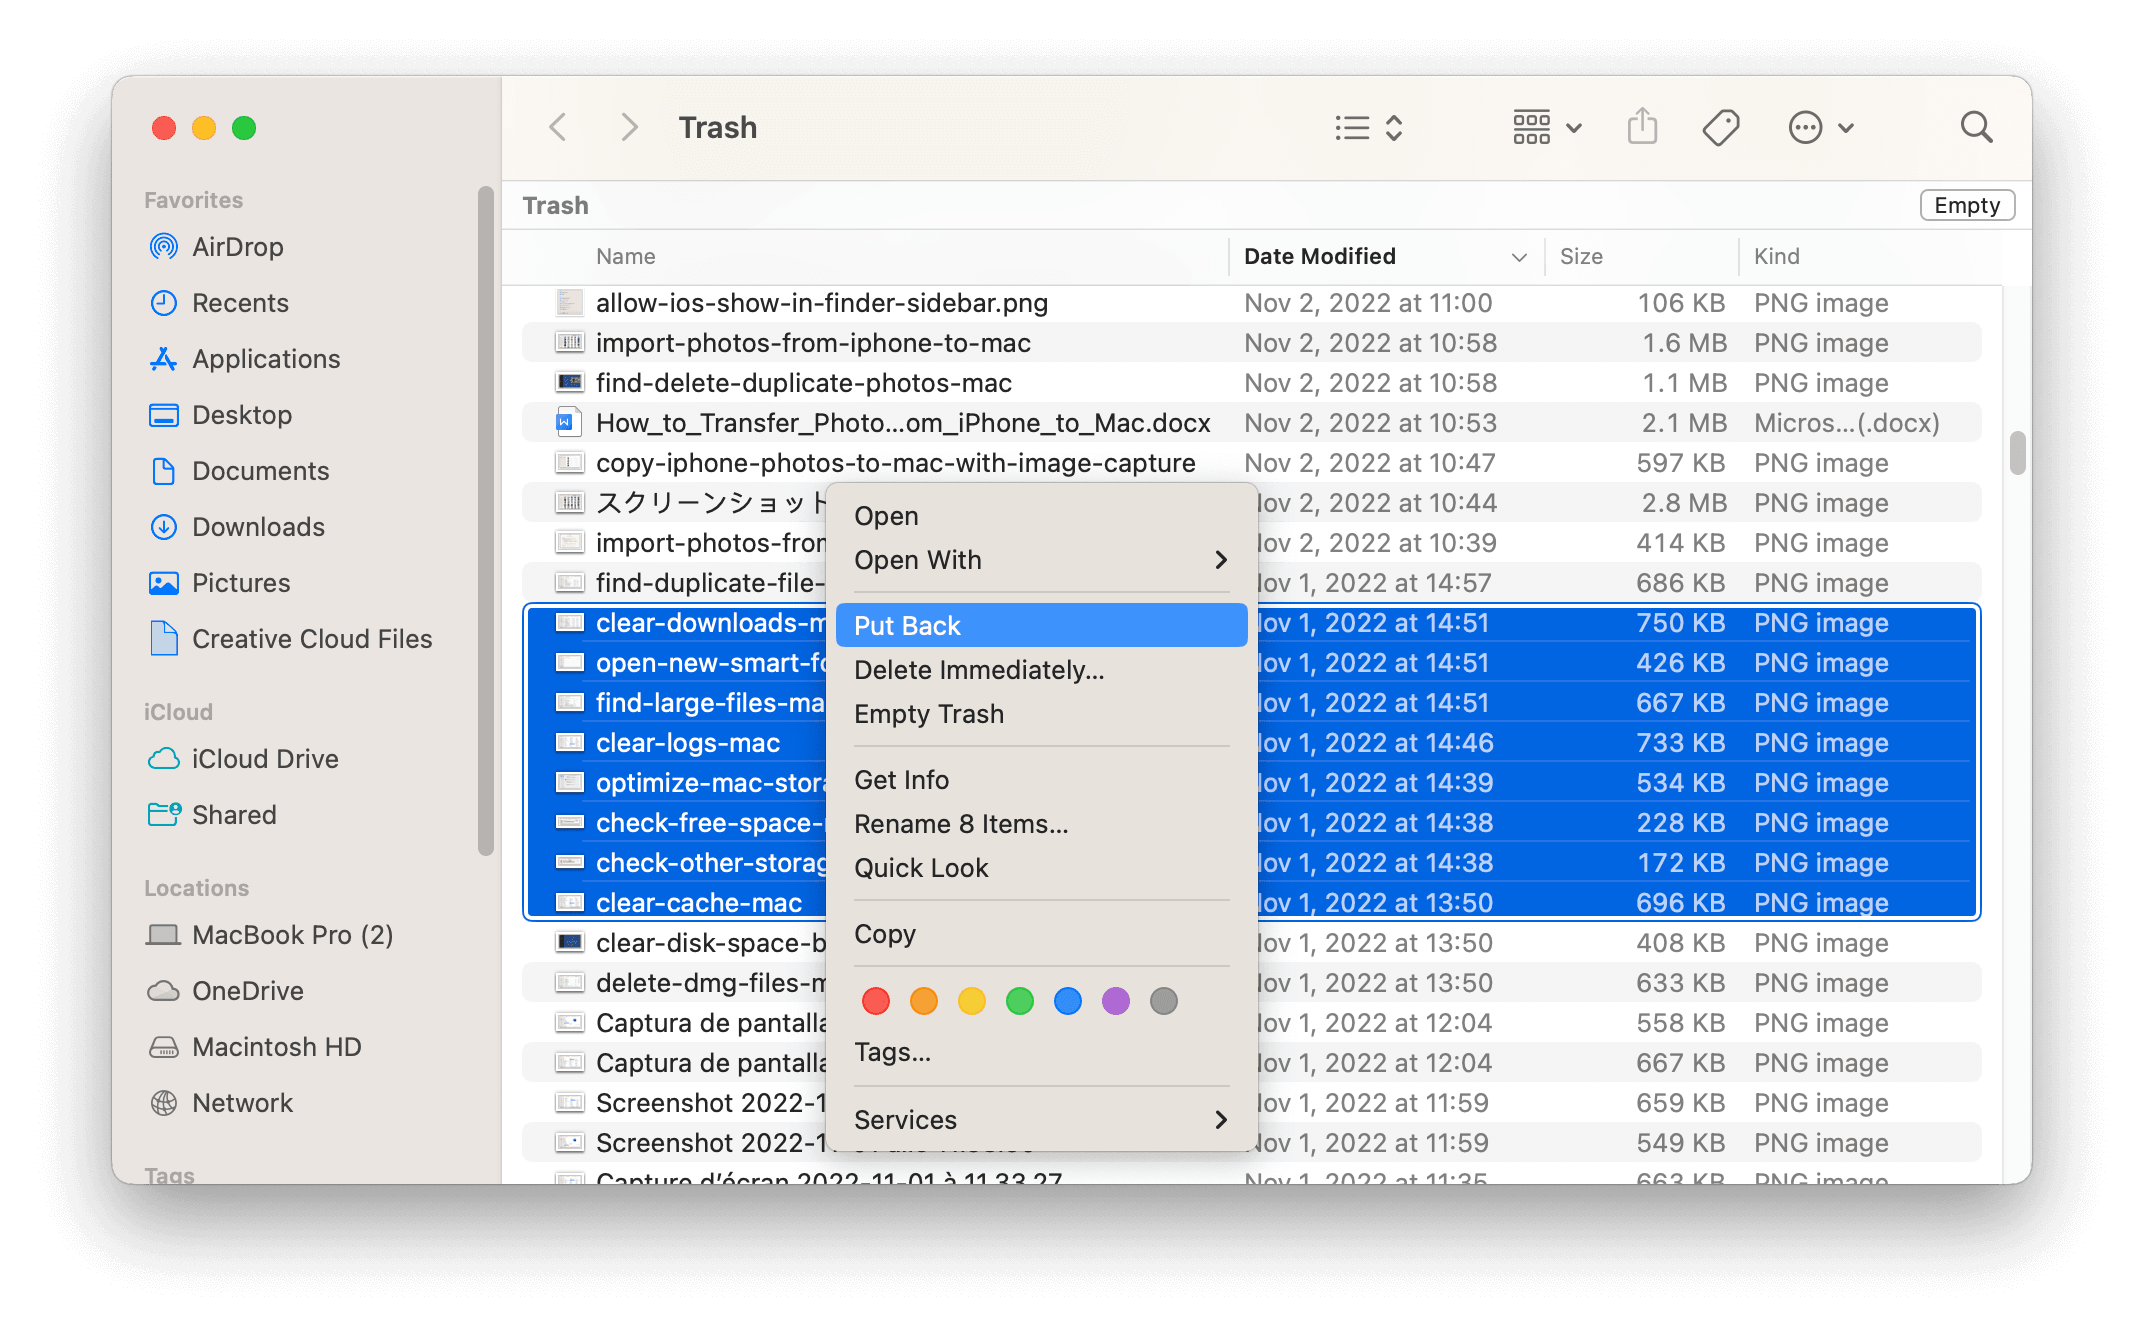Click Rename 8 Items… option

tap(961, 824)
